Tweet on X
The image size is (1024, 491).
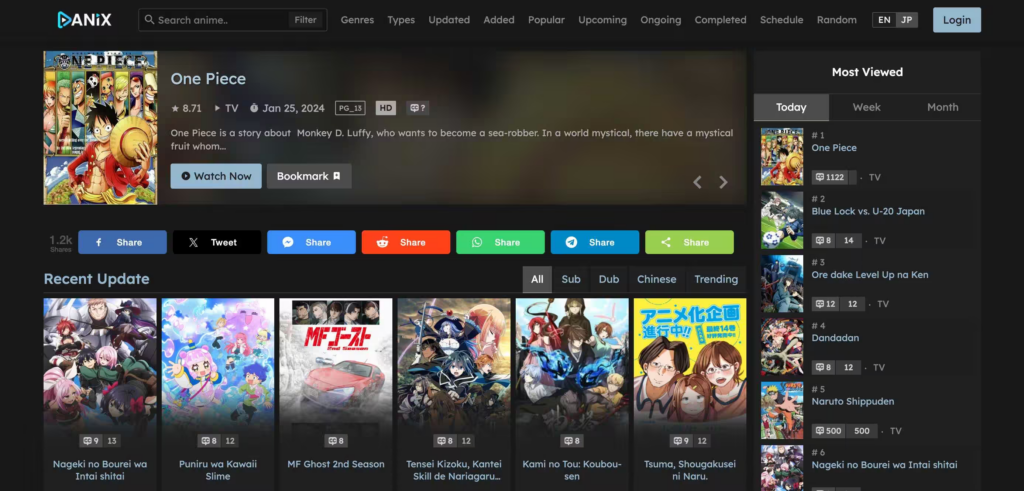pyautogui.click(x=217, y=242)
